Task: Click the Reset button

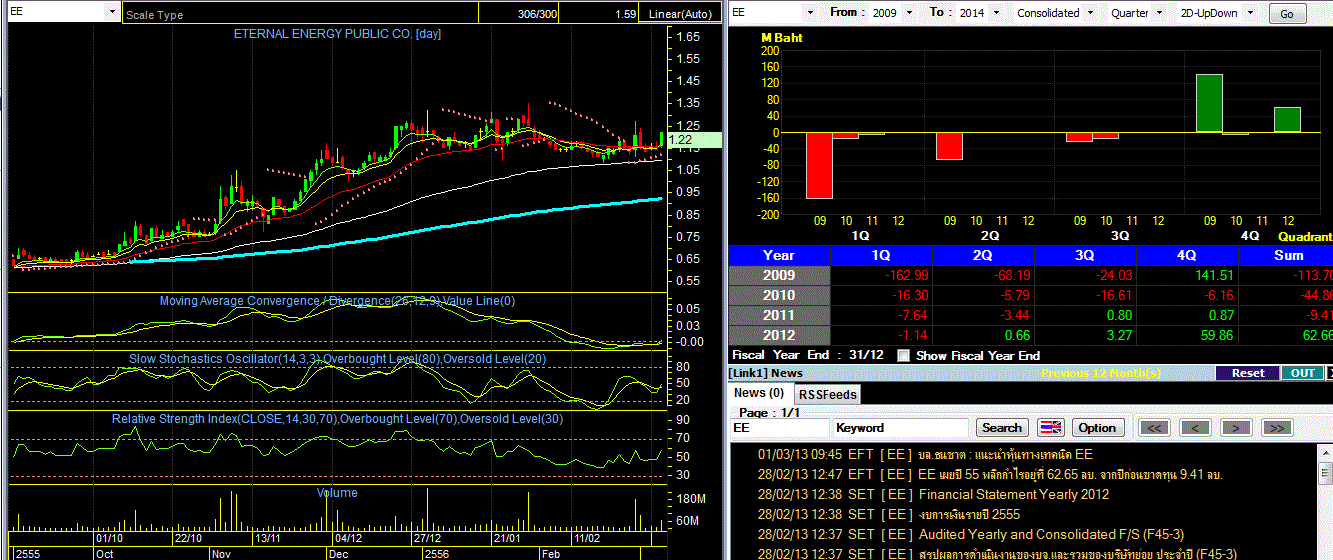Action: point(1247,373)
